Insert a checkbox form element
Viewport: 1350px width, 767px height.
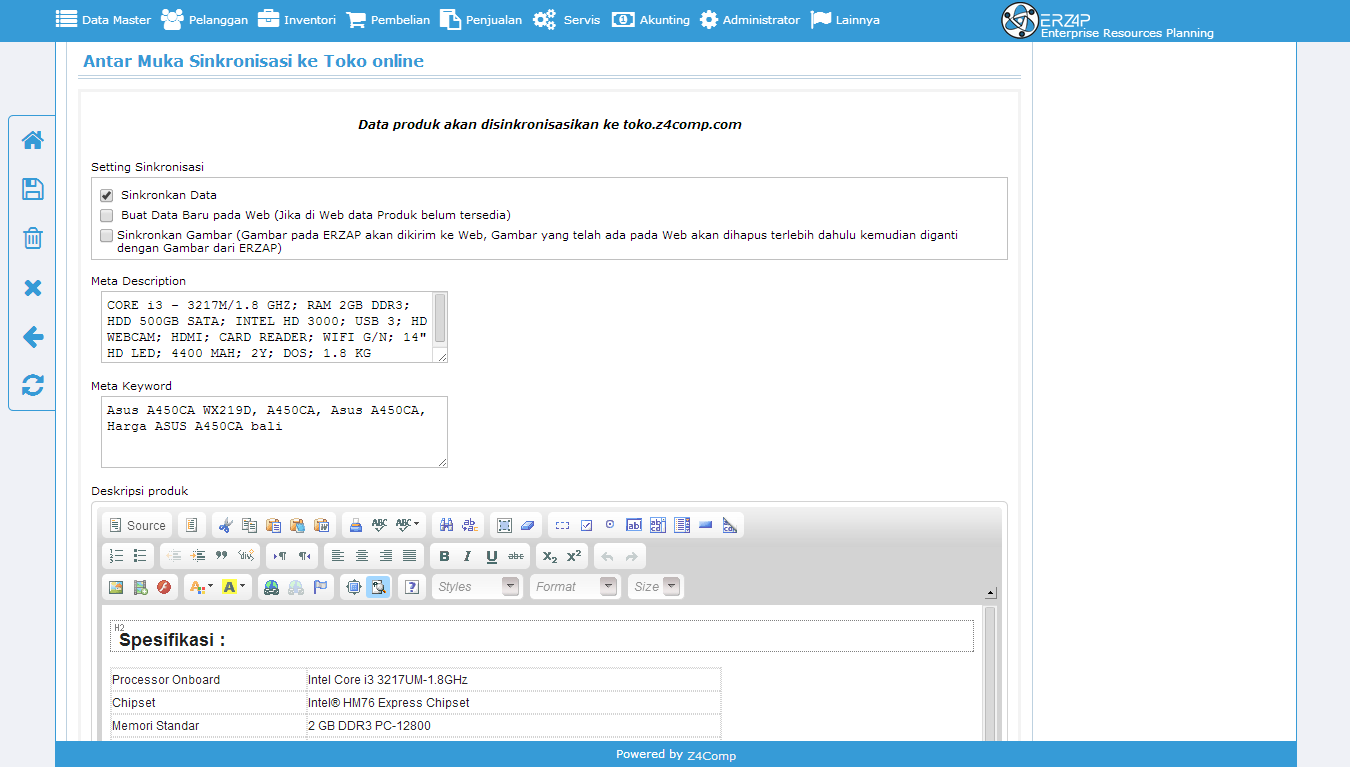coord(586,526)
